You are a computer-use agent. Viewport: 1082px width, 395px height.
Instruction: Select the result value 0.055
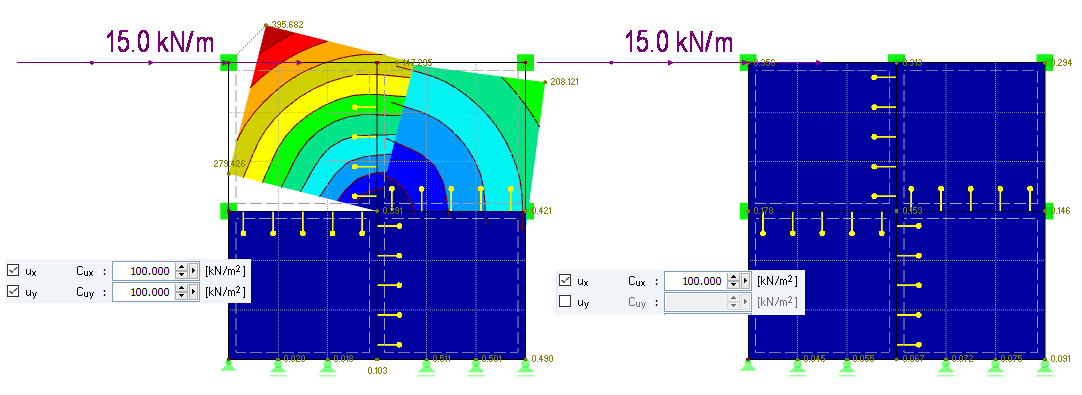coord(863,358)
